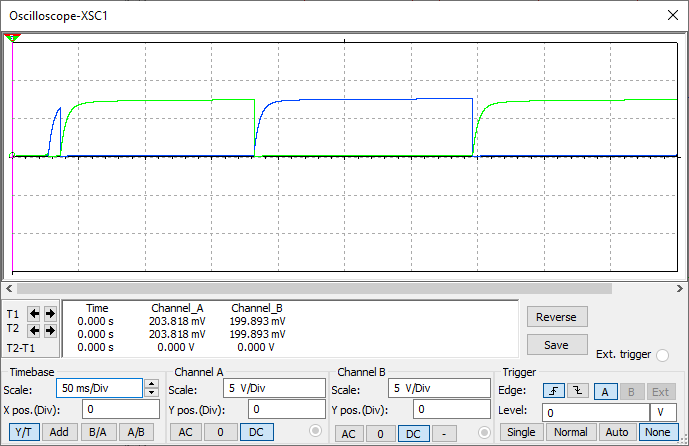Choose trigger source Ext
This screenshot has height=446, width=689.
click(x=660, y=392)
